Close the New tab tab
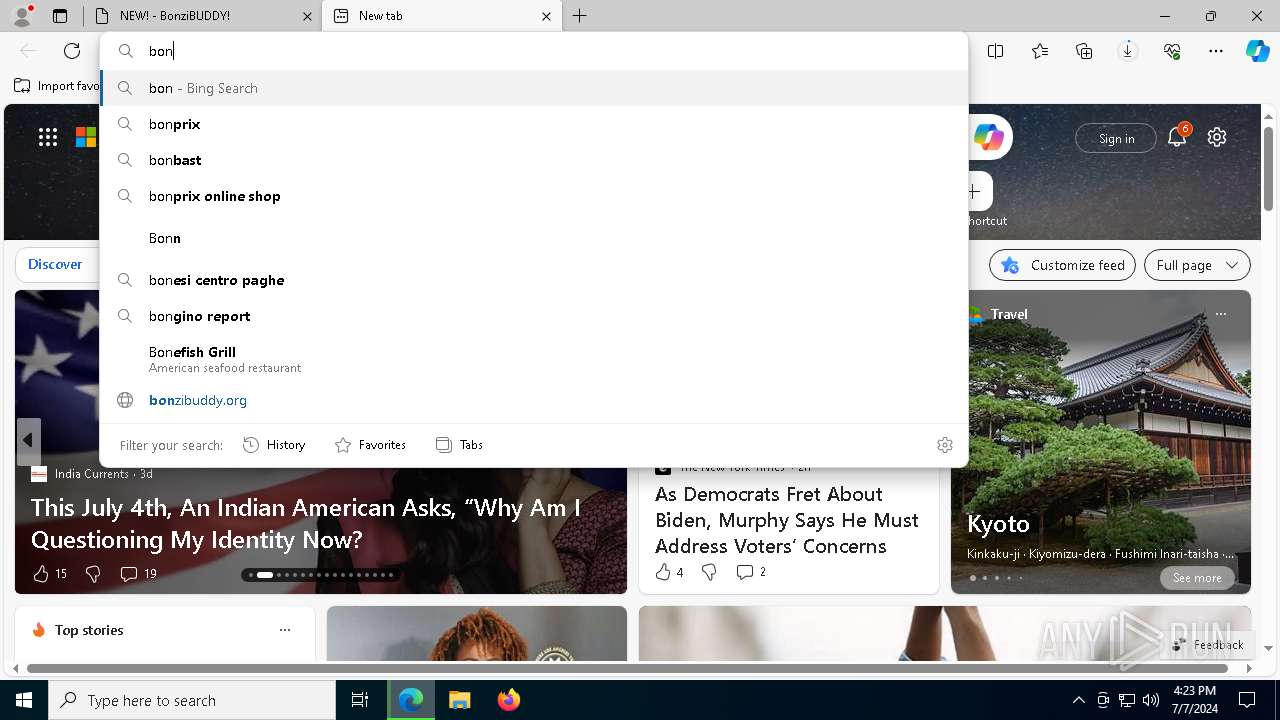 click(x=546, y=16)
